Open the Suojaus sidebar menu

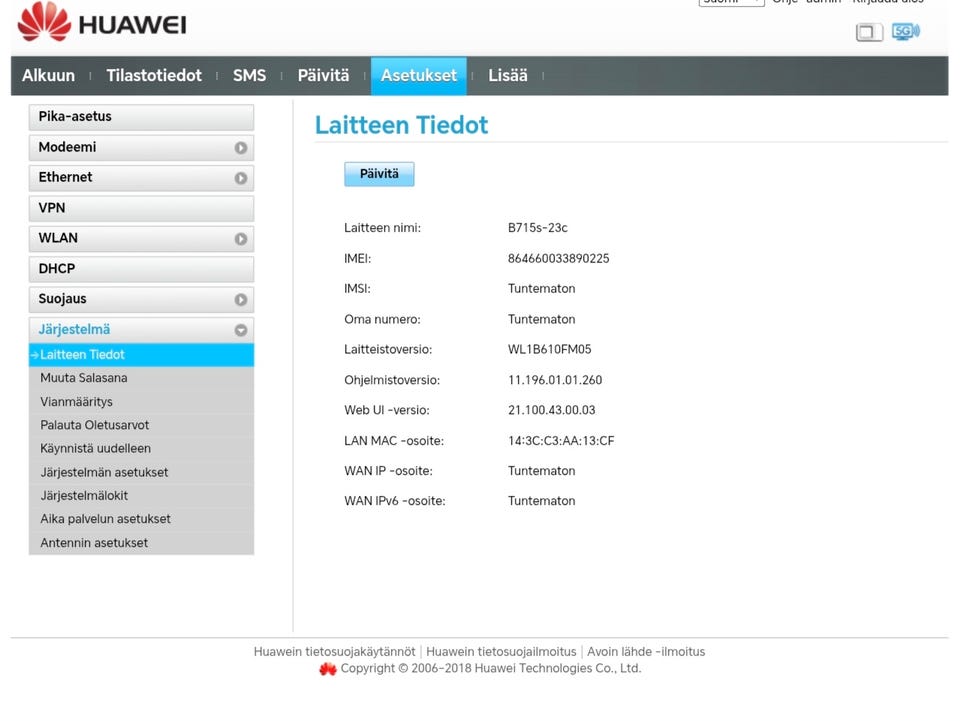(x=141, y=299)
